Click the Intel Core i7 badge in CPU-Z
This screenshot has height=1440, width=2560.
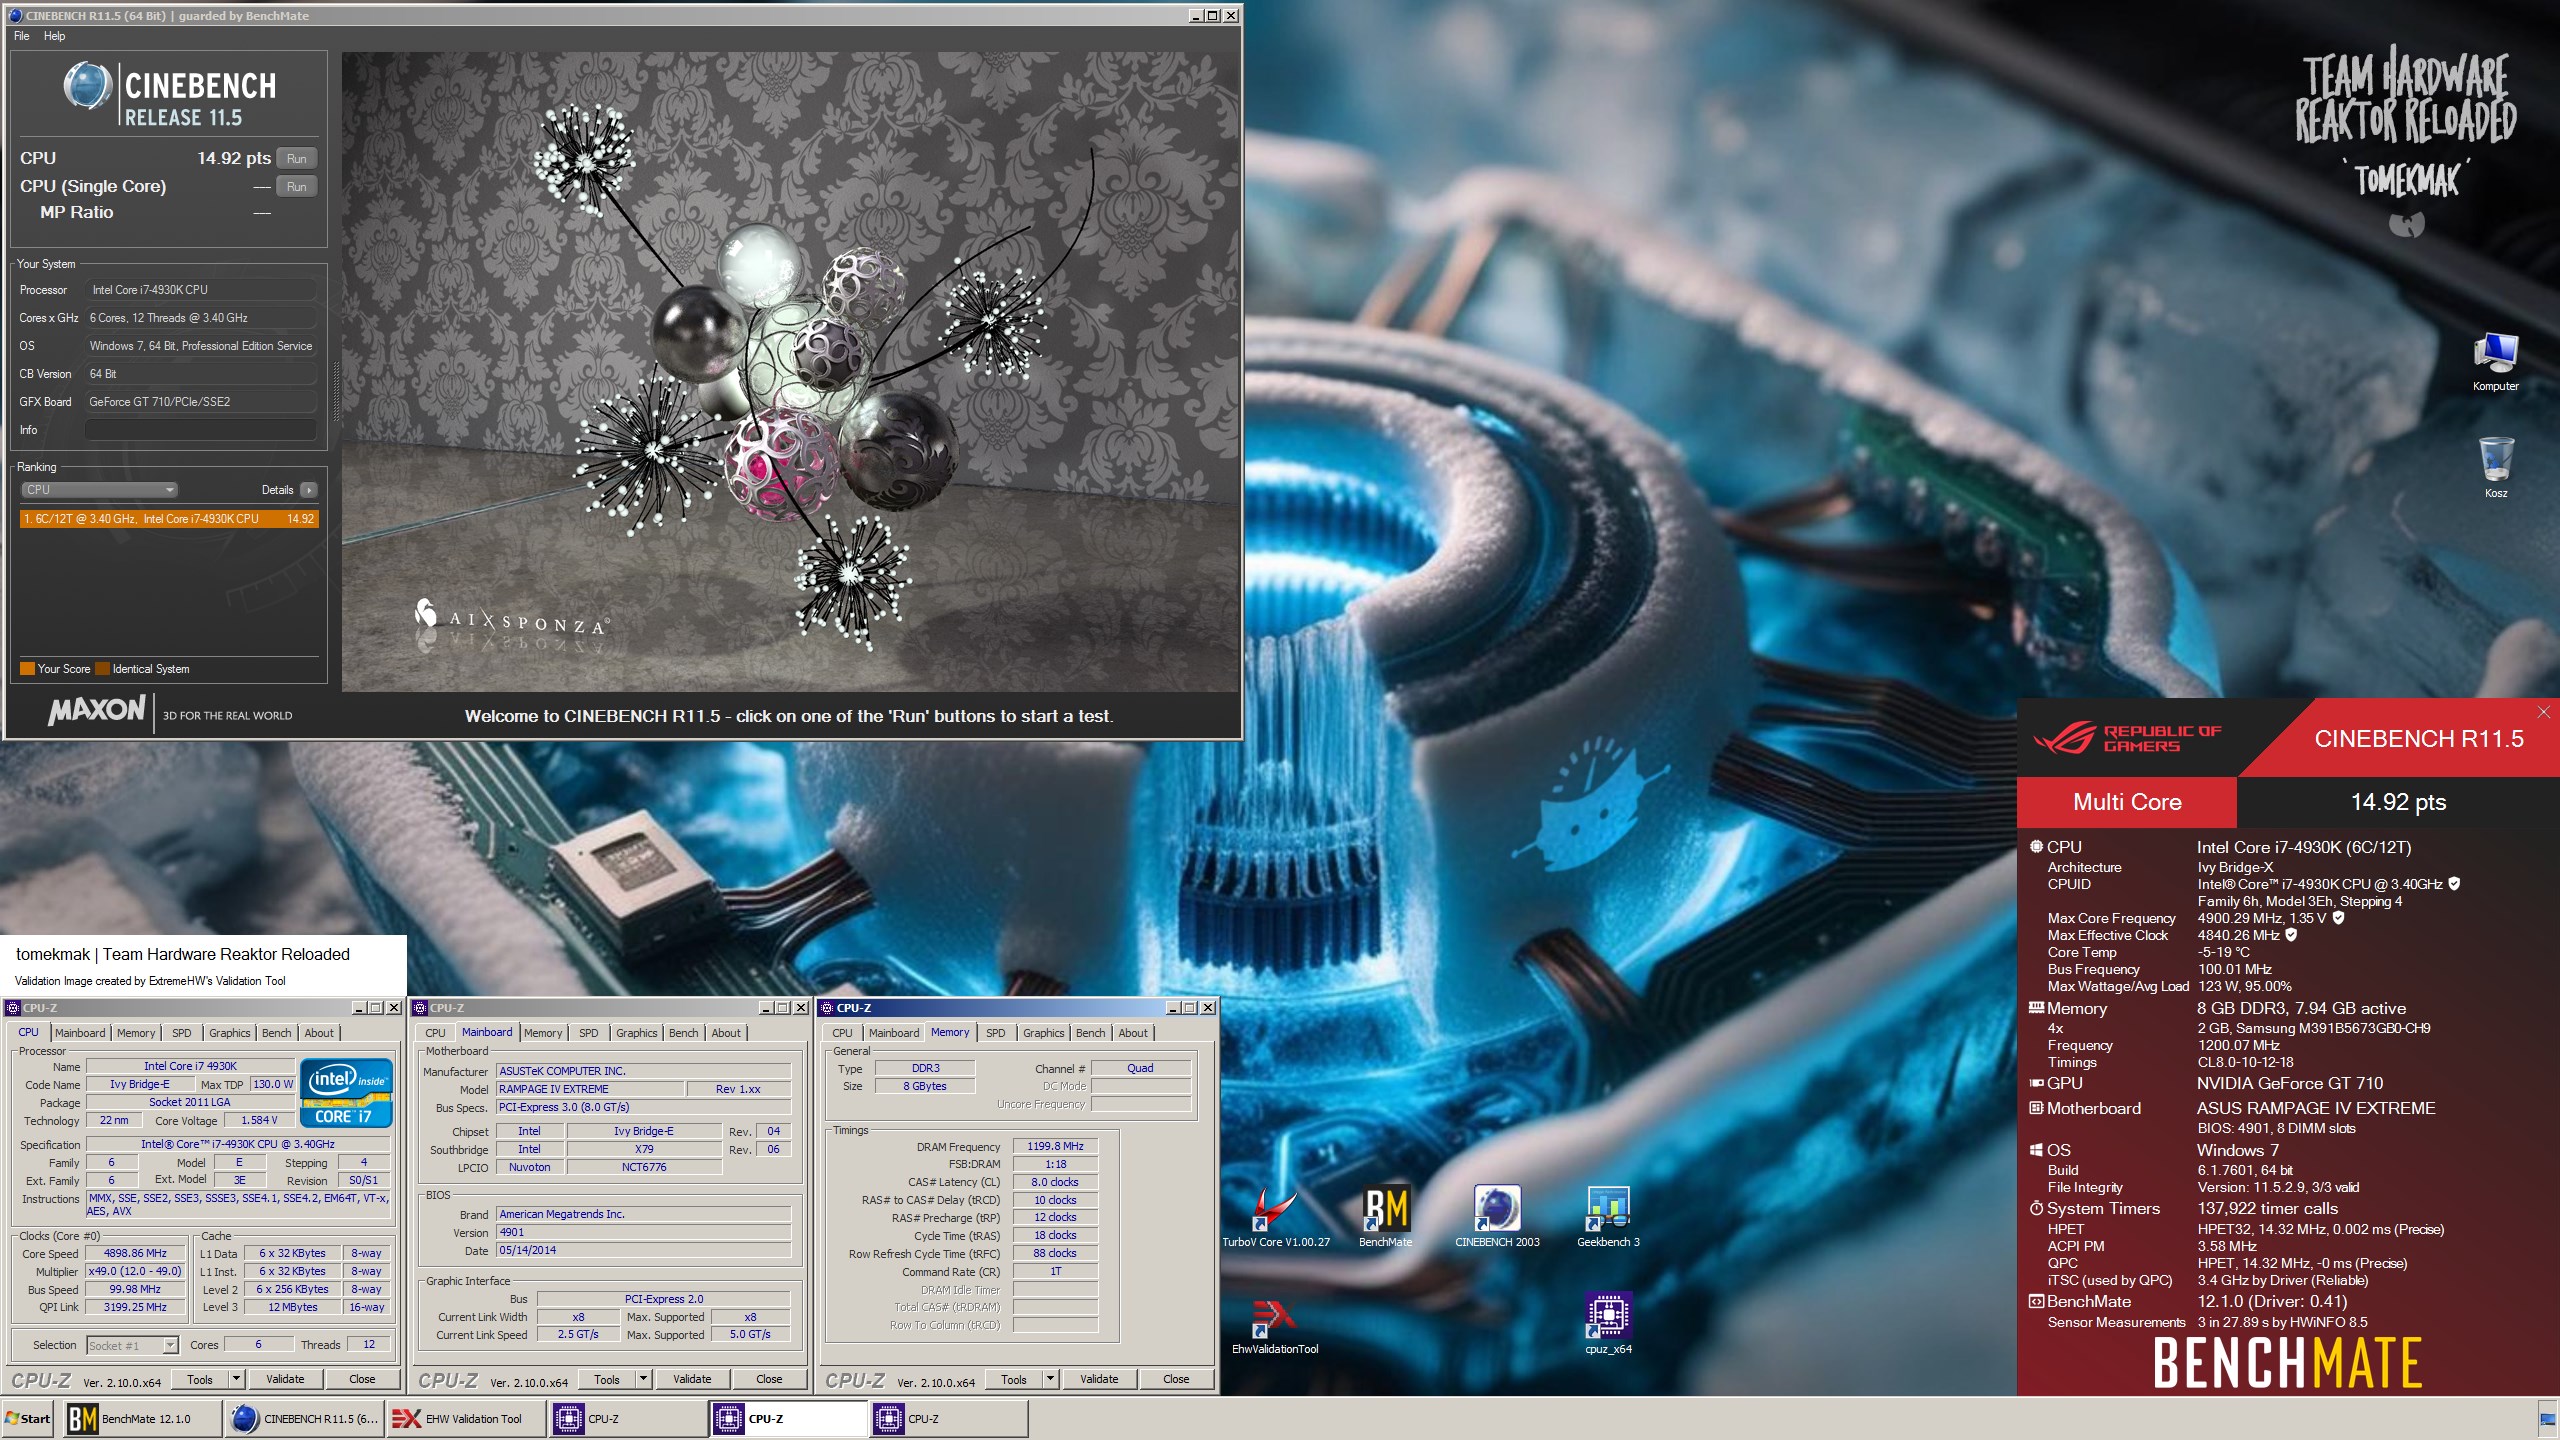pos(346,1092)
